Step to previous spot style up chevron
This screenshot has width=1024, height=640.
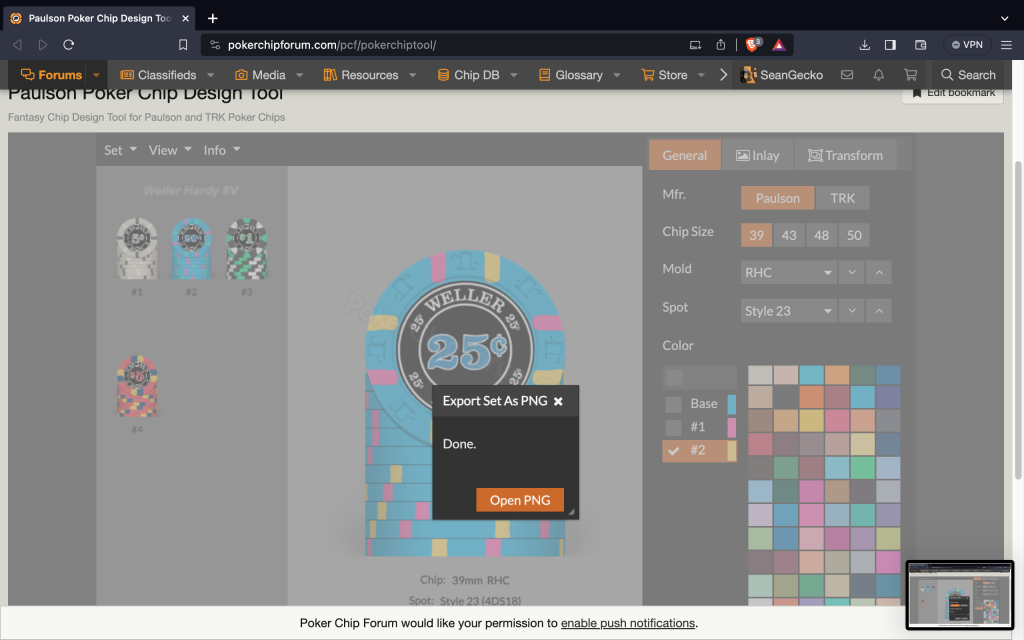pyautogui.click(x=879, y=311)
